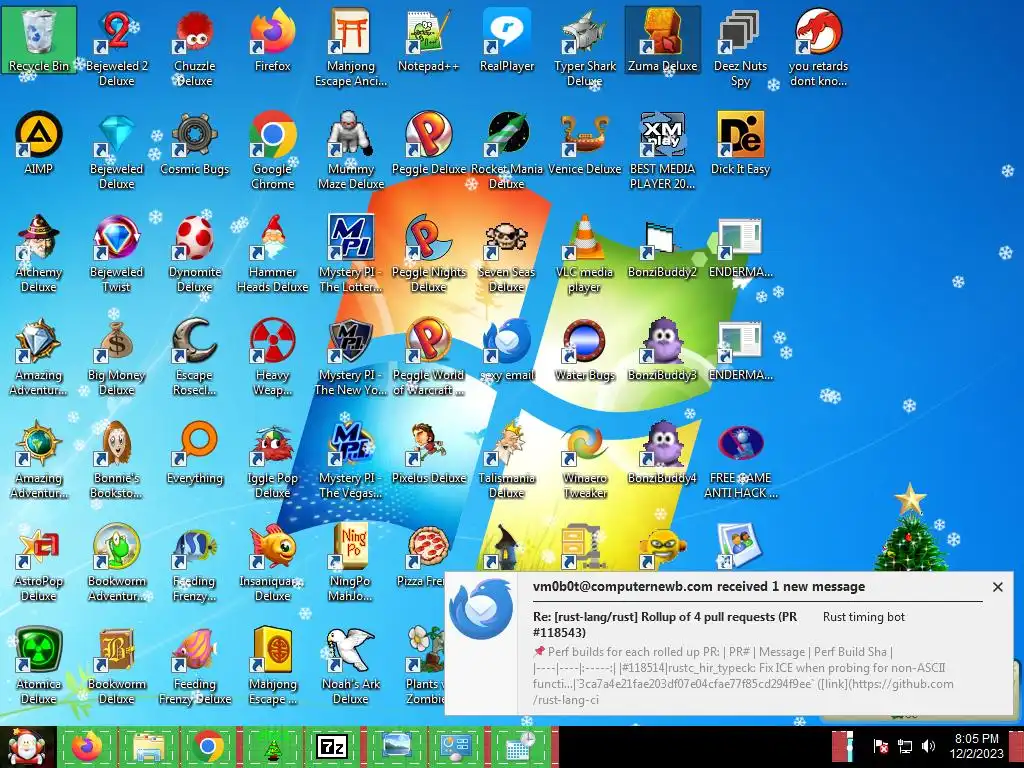This screenshot has width=1024, height=768.
Task: Select Bookworm Deluxe book icon
Action: point(116,666)
